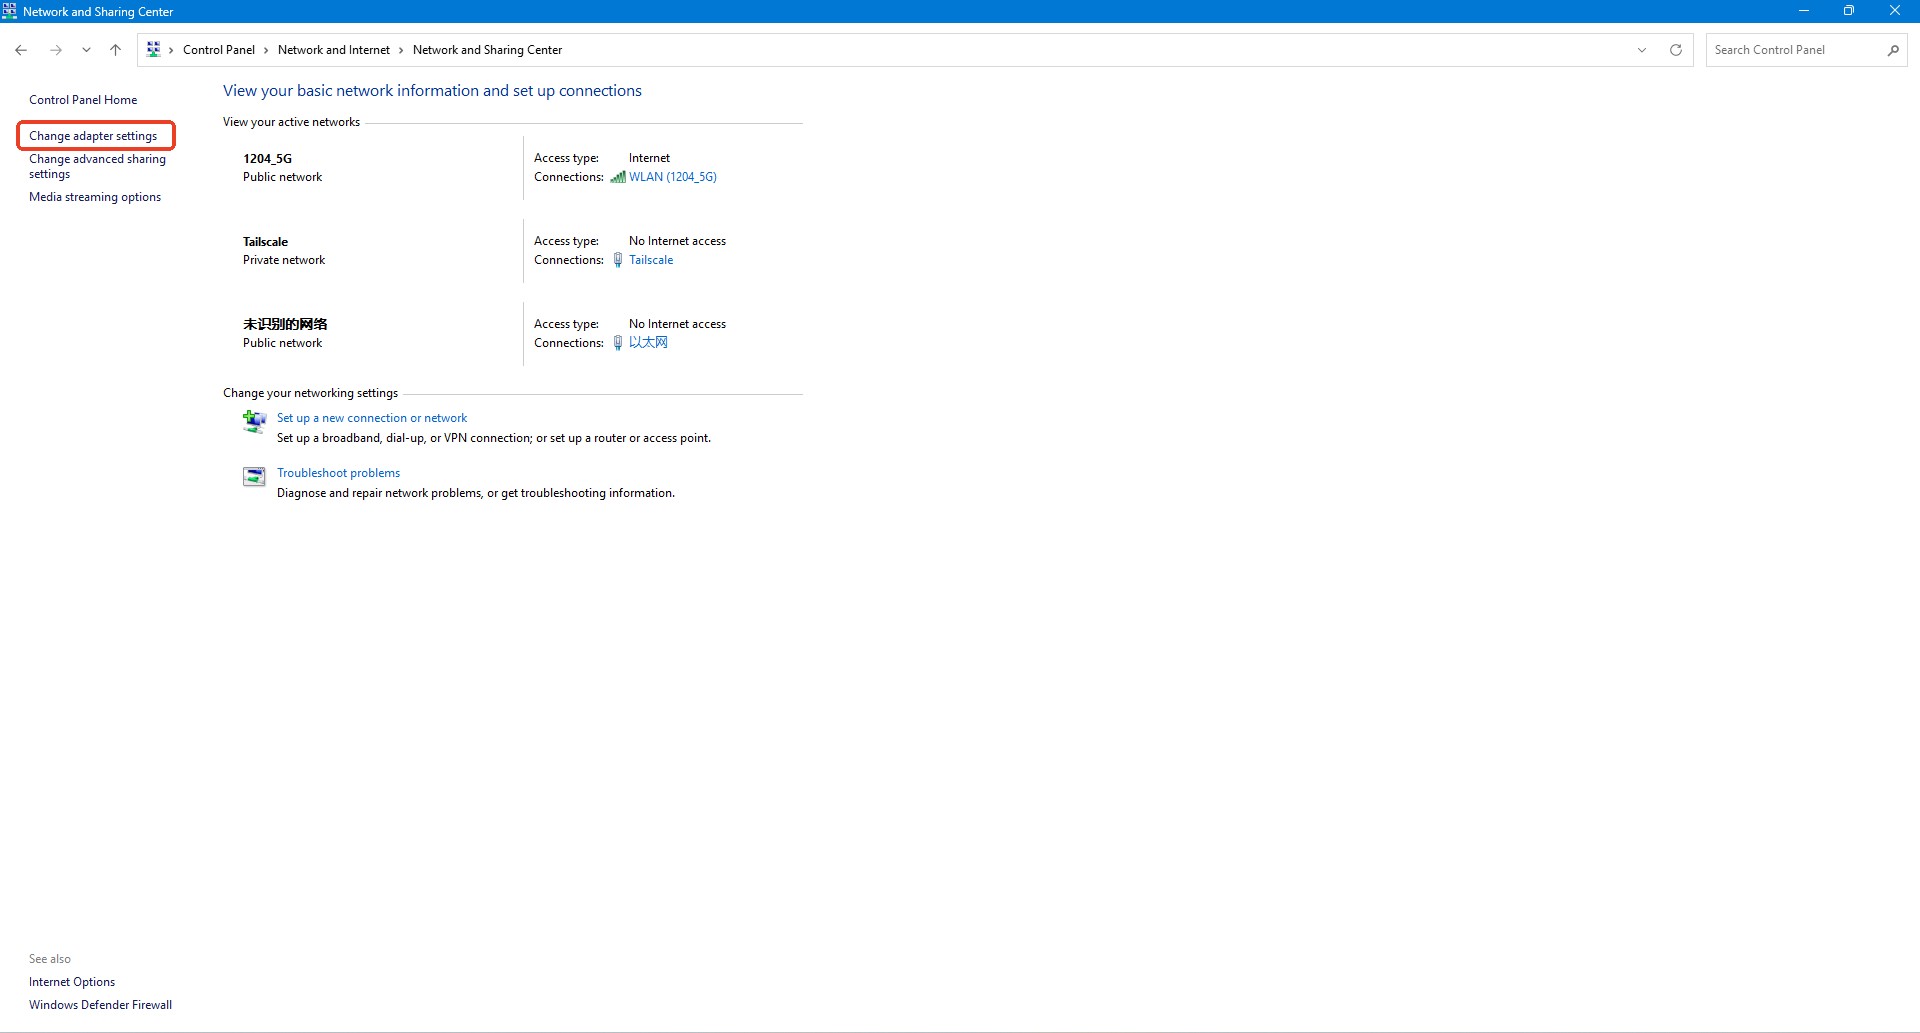The width and height of the screenshot is (1920, 1033).
Task: Open the recent locations dropdown arrow
Action: (86, 50)
